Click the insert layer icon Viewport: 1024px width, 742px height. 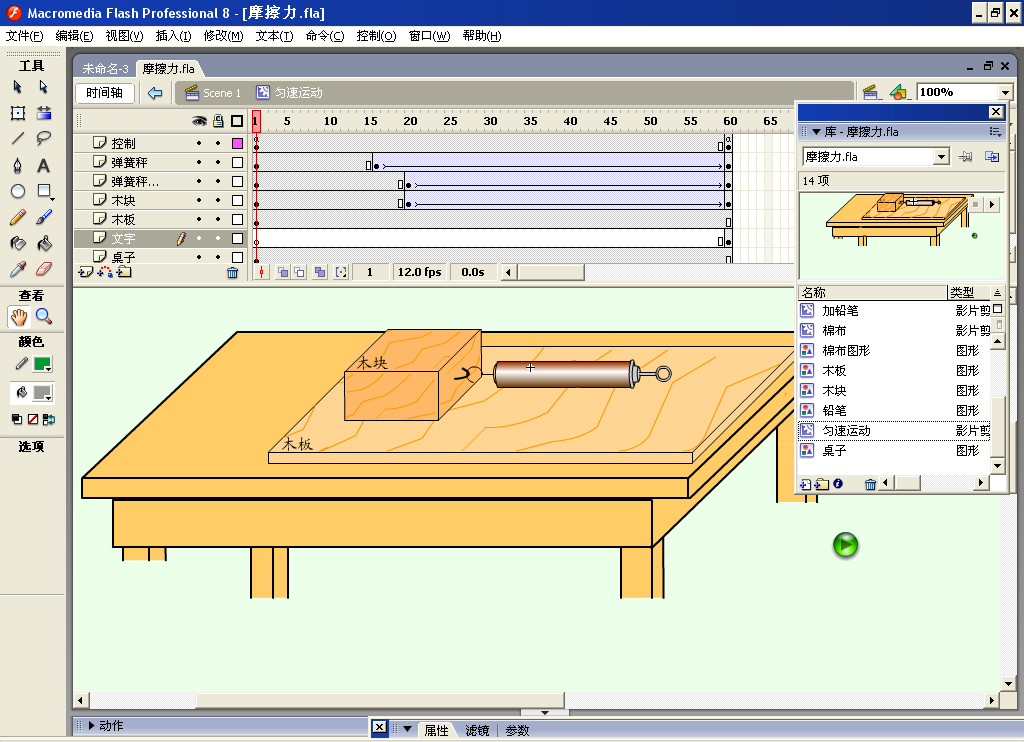point(85,272)
